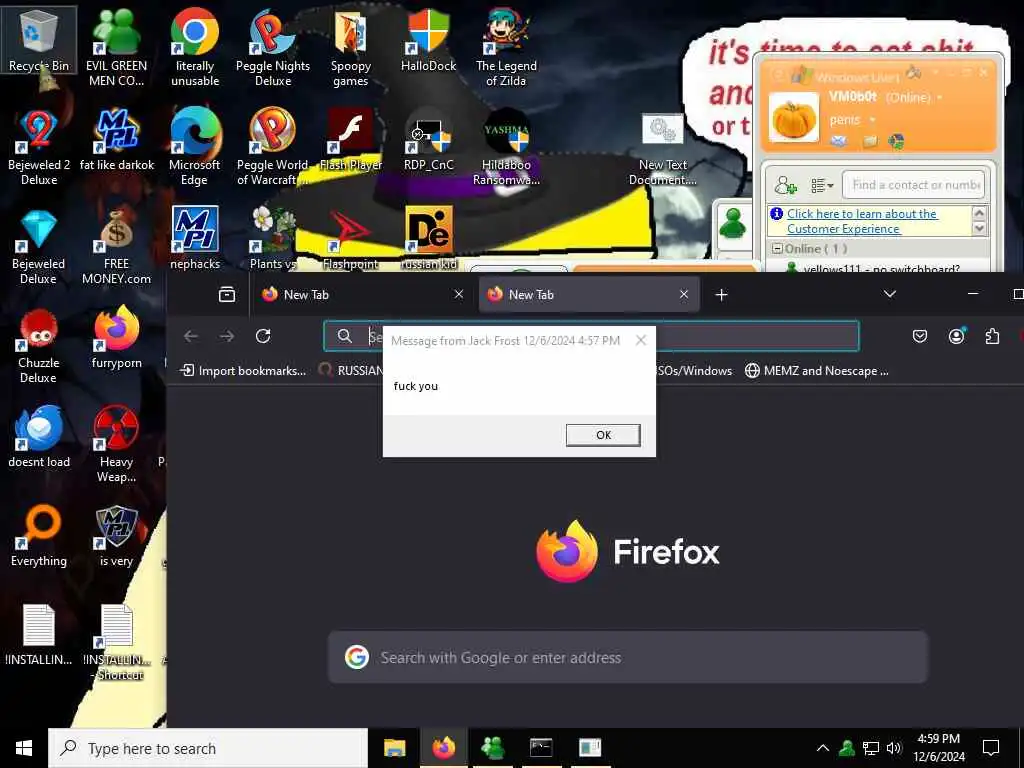The height and width of the screenshot is (768, 1024).
Task: Open a new Firefox tab with plus
Action: 721,295
